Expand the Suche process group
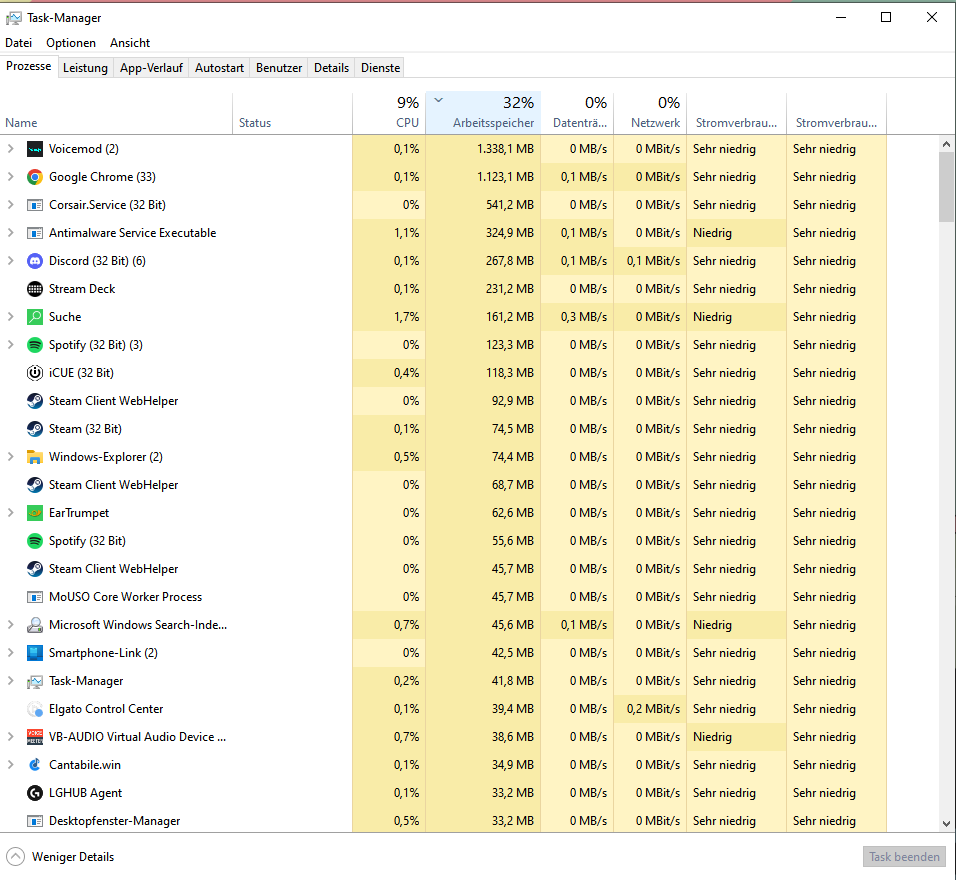The height and width of the screenshot is (880, 956). tap(10, 317)
